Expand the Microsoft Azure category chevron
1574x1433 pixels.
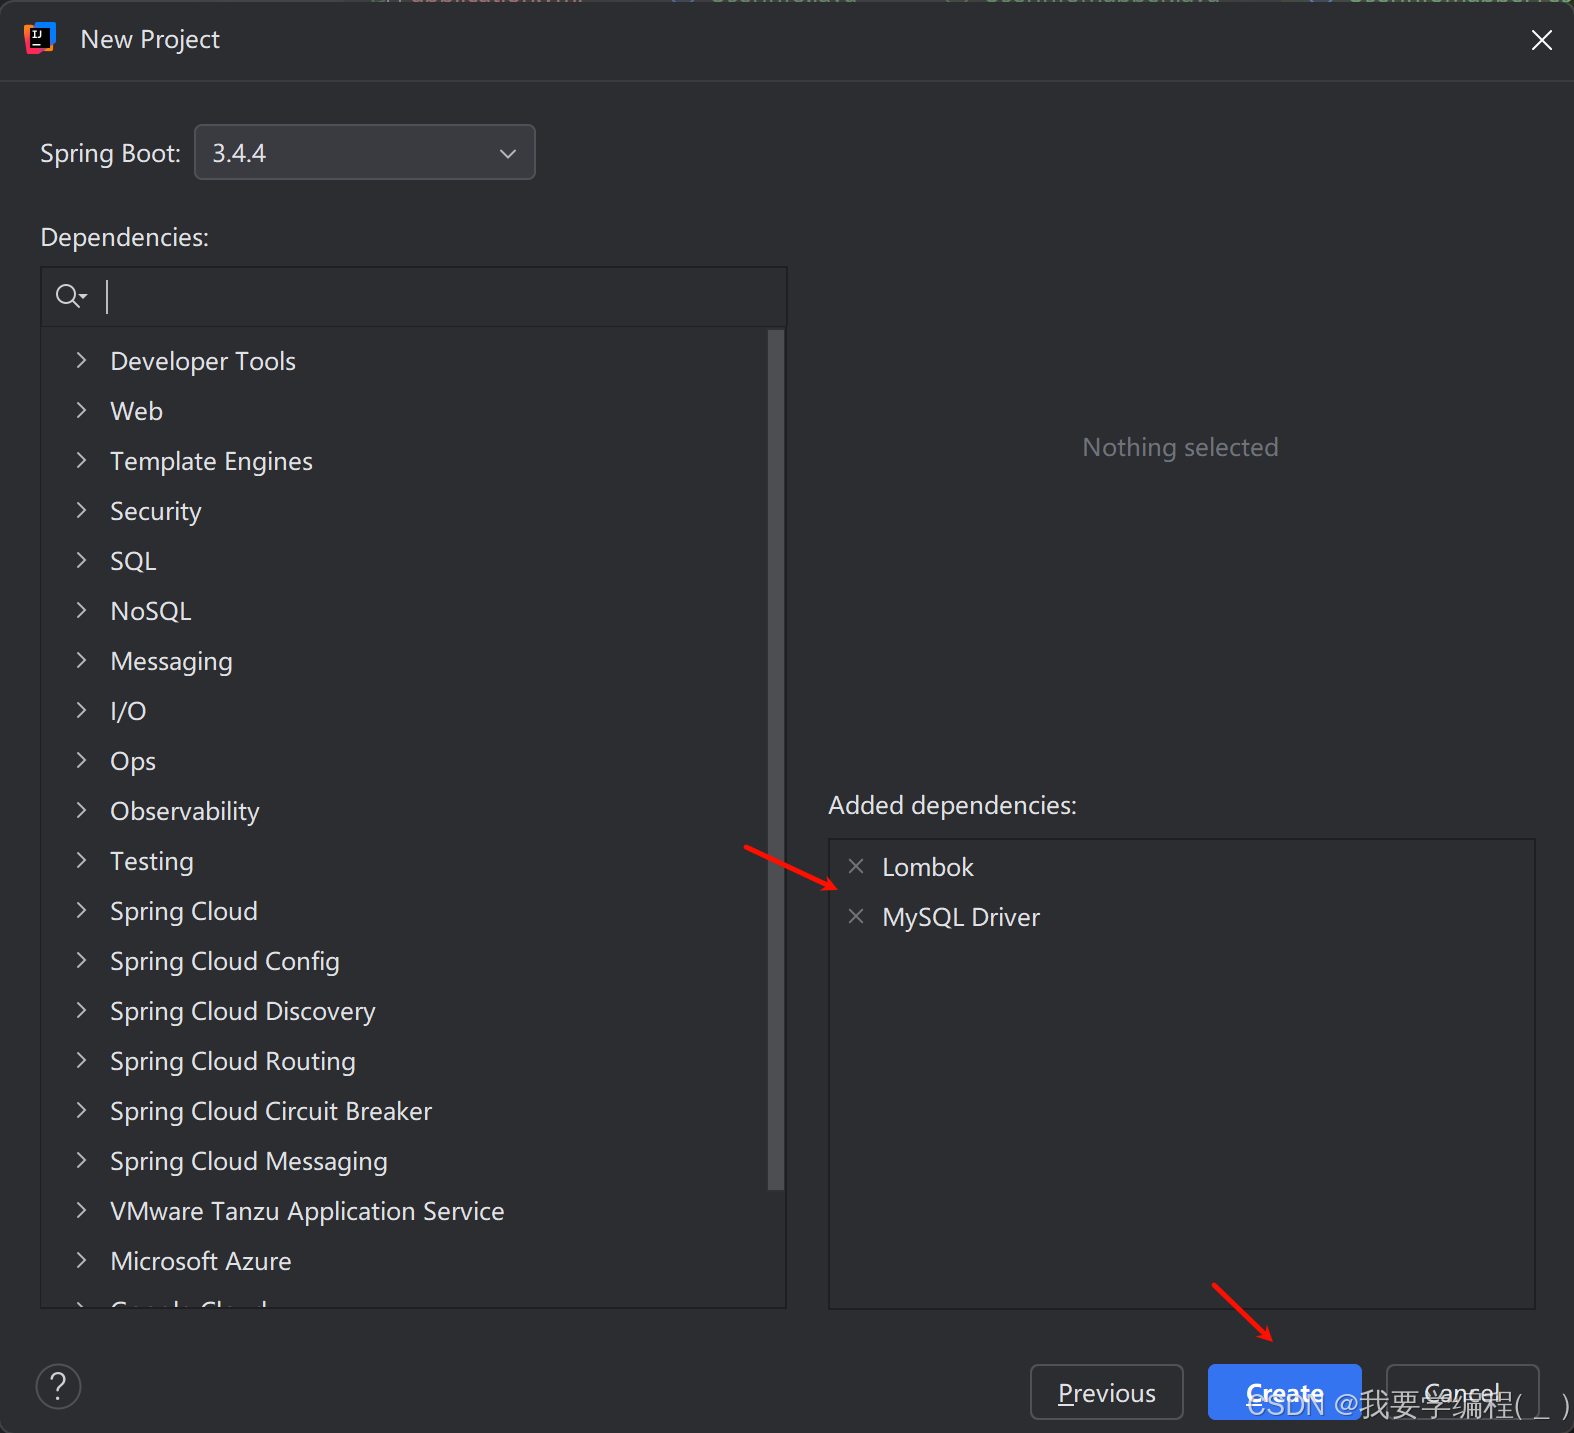[81, 1260]
